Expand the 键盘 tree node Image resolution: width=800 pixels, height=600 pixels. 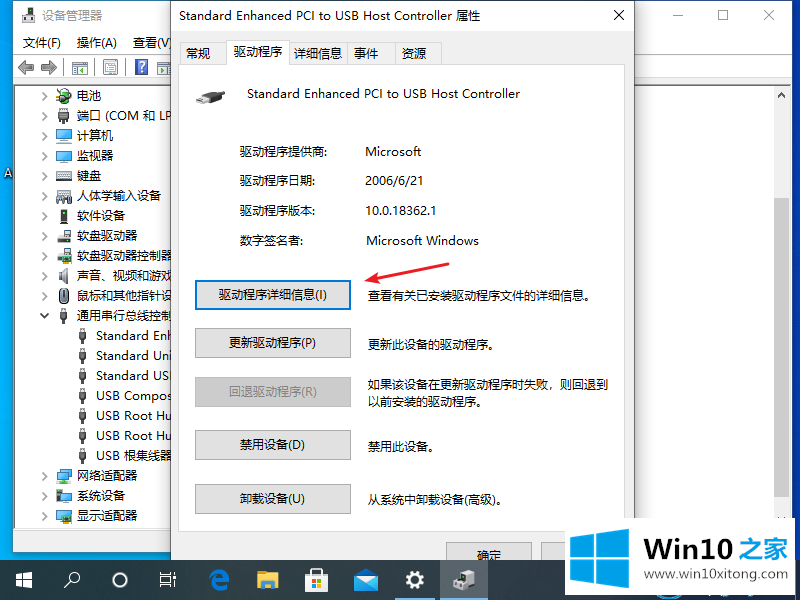45,176
